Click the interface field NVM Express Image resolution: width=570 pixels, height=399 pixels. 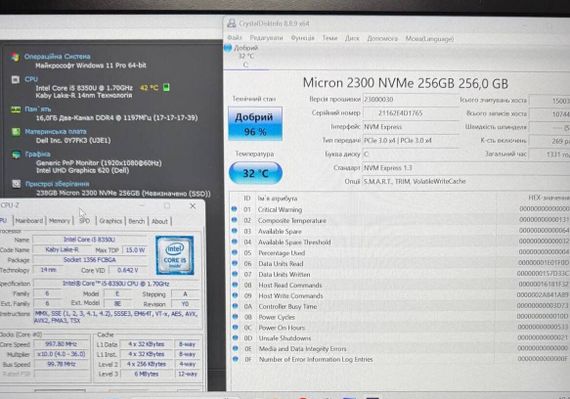(410, 127)
